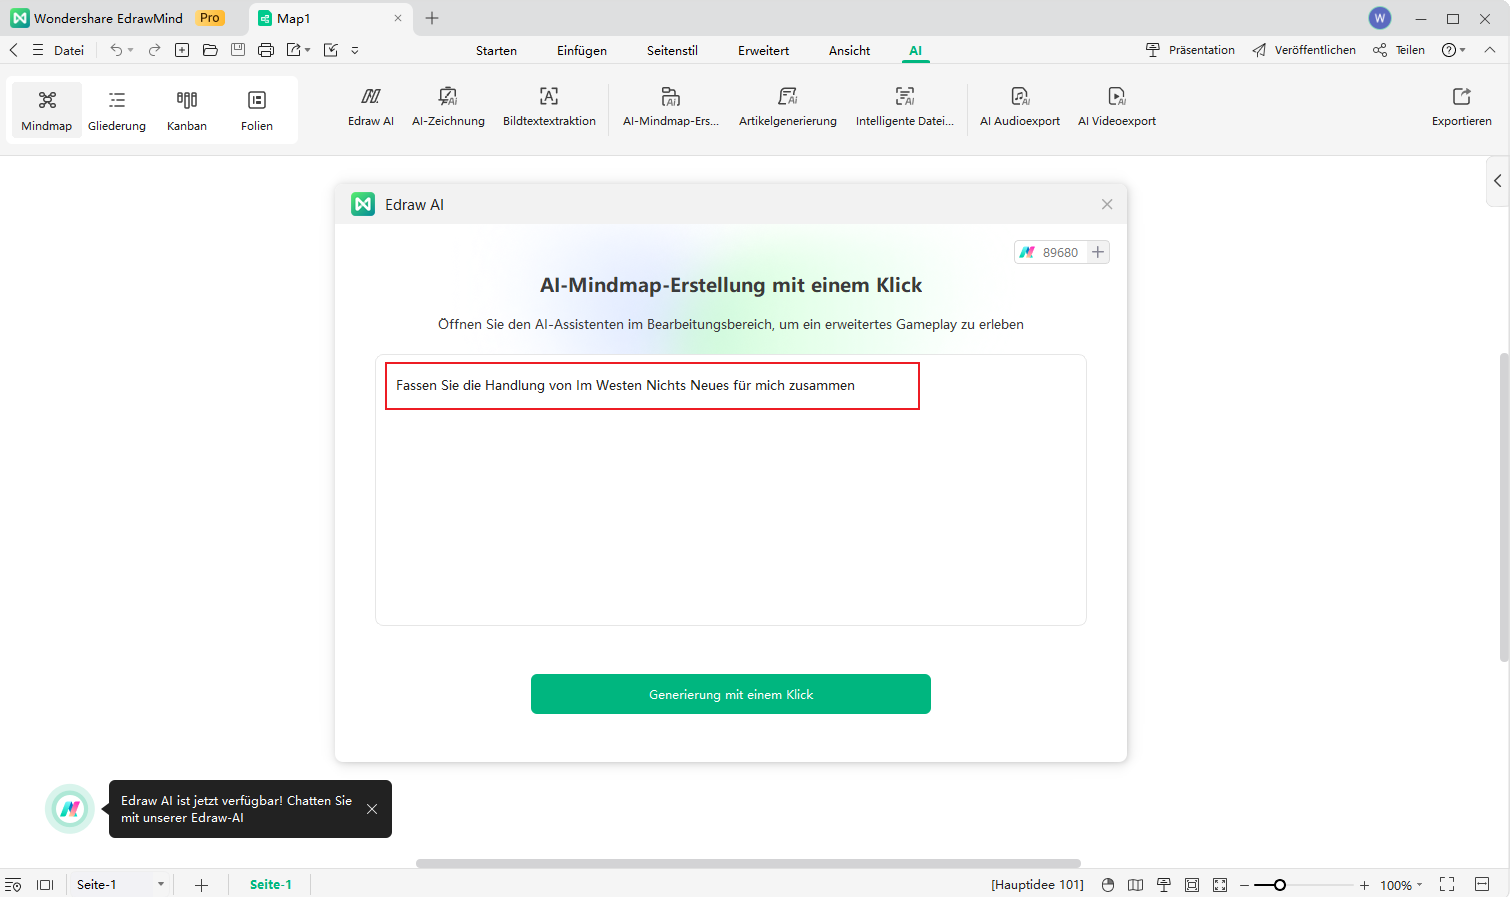The image size is (1512, 897).
Task: Toggle the side-by-side panel icon in status bar
Action: click(45, 885)
